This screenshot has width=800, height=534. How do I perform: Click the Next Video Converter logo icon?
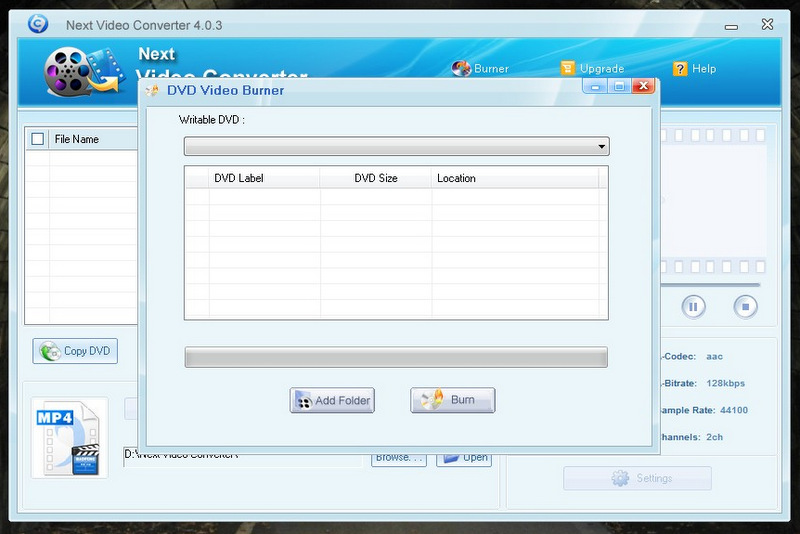pyautogui.click(x=38, y=24)
